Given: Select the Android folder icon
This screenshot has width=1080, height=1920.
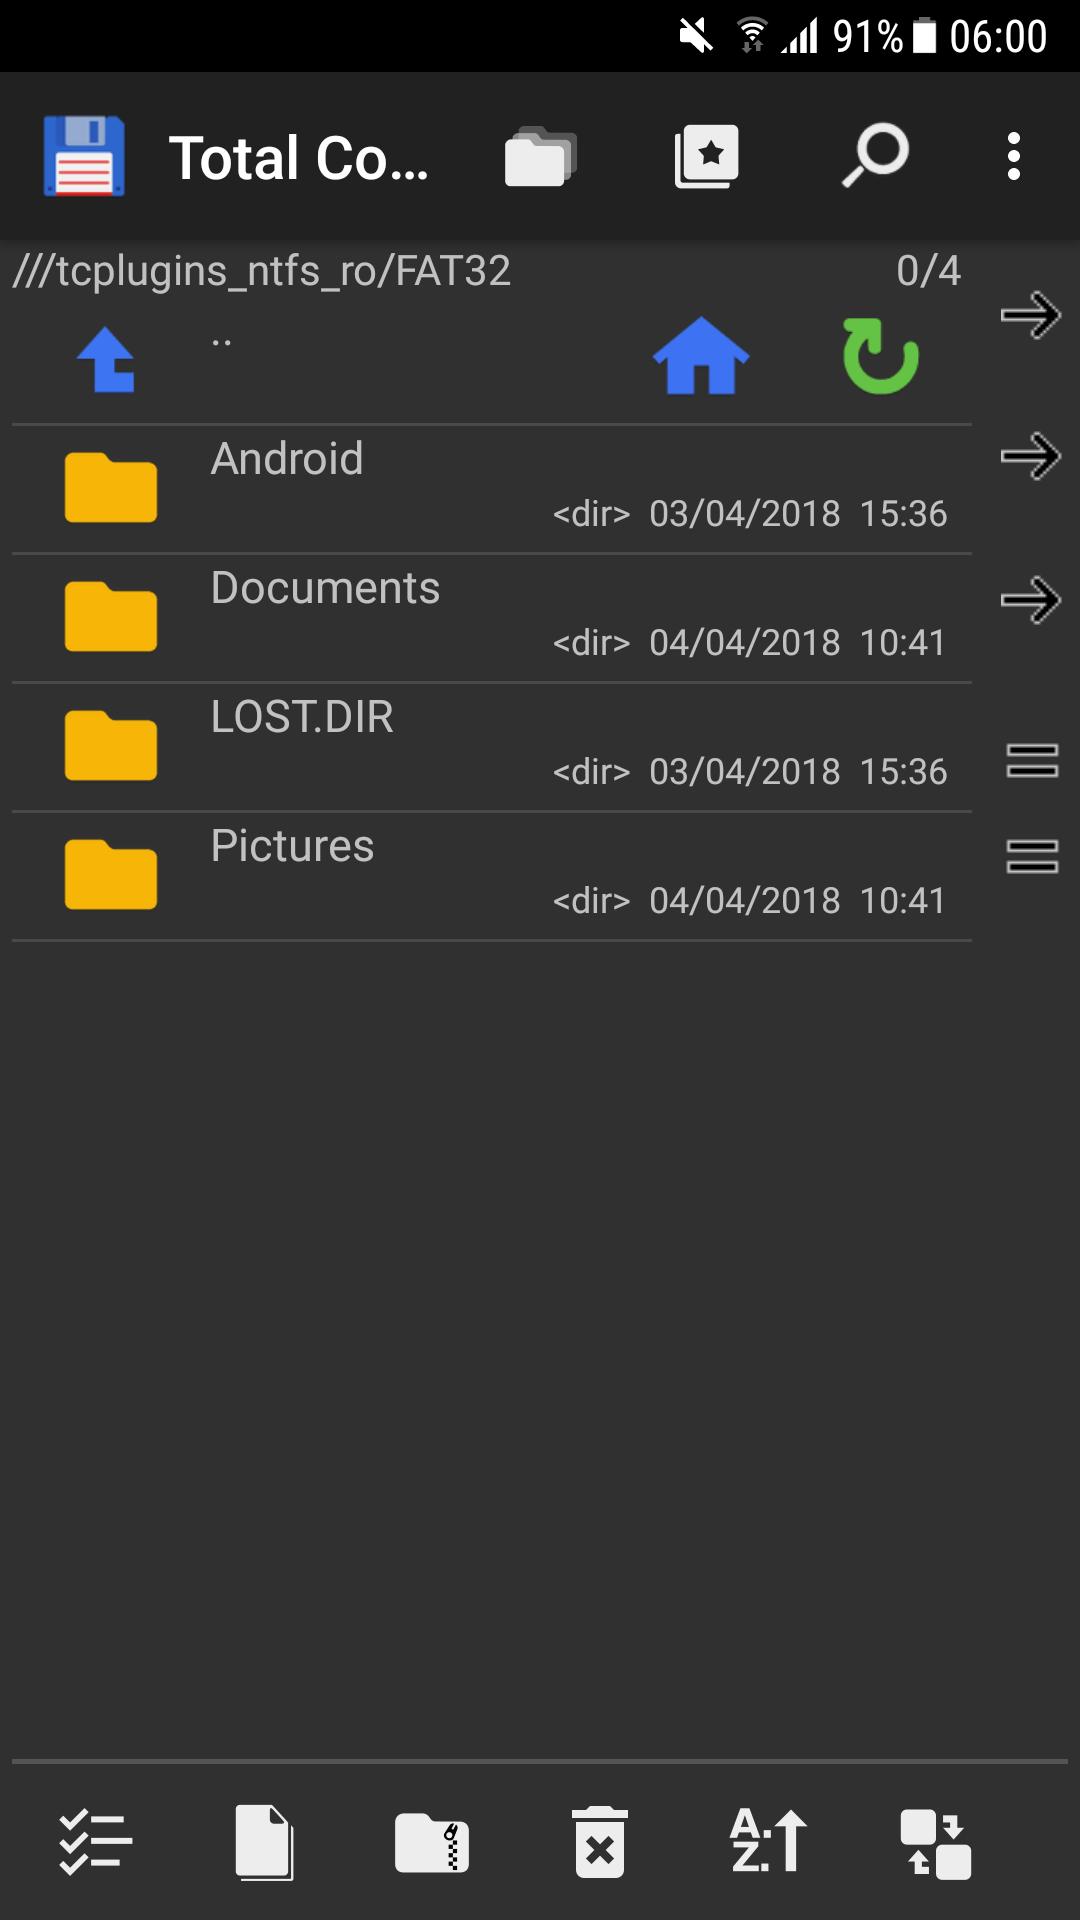Looking at the screenshot, I should pyautogui.click(x=111, y=488).
